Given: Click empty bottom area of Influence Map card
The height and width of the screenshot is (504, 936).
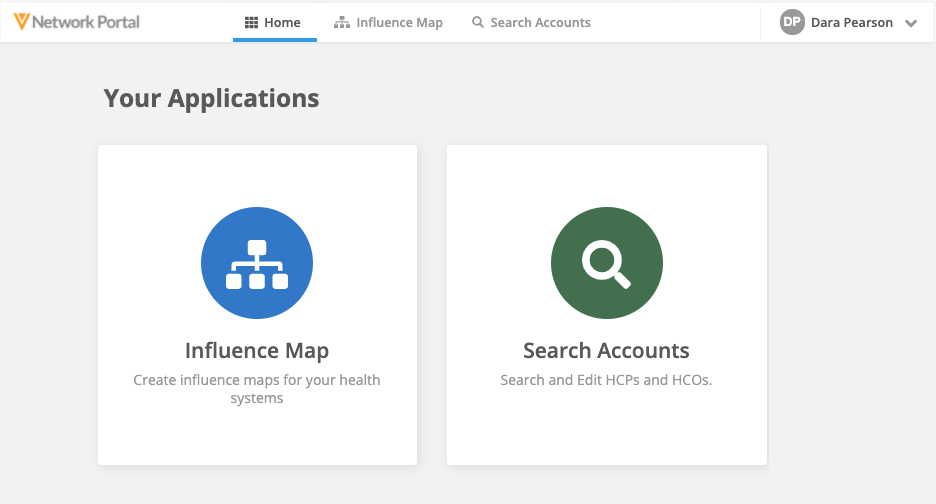Looking at the screenshot, I should pyautogui.click(x=257, y=438).
